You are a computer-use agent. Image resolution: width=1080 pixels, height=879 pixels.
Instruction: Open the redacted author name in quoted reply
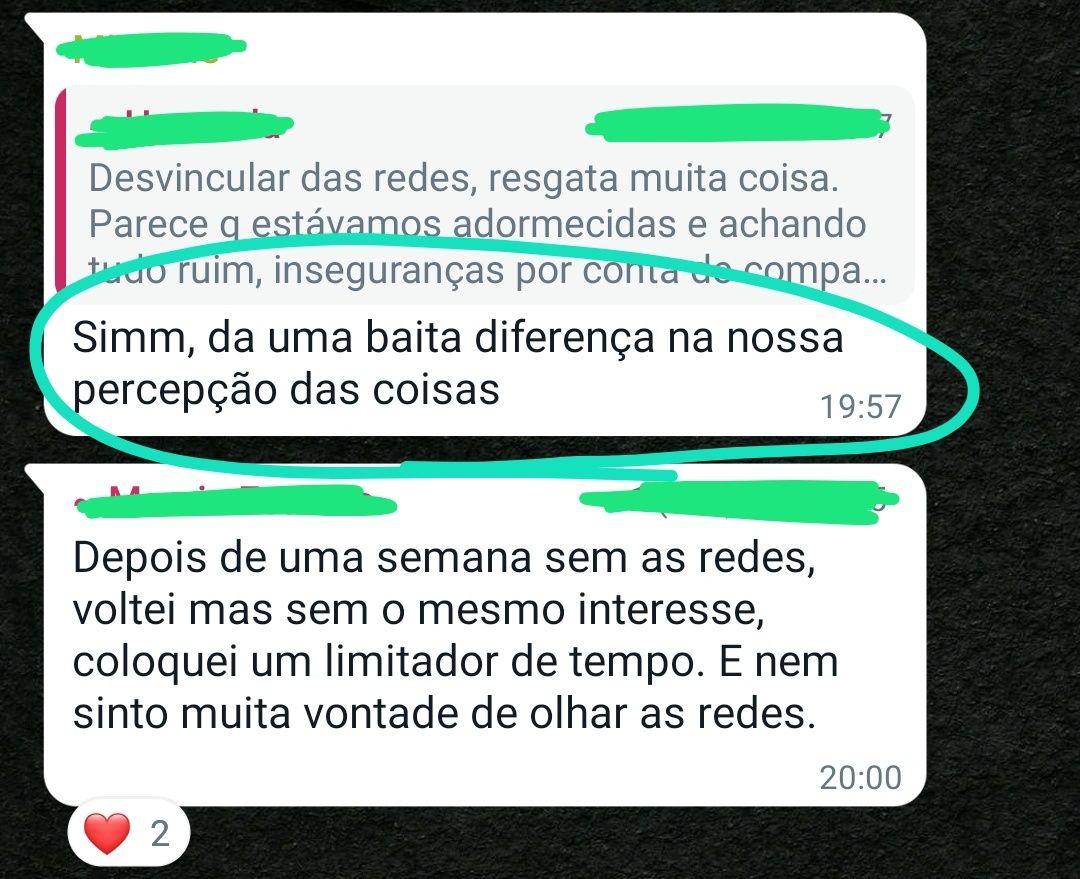(x=185, y=128)
